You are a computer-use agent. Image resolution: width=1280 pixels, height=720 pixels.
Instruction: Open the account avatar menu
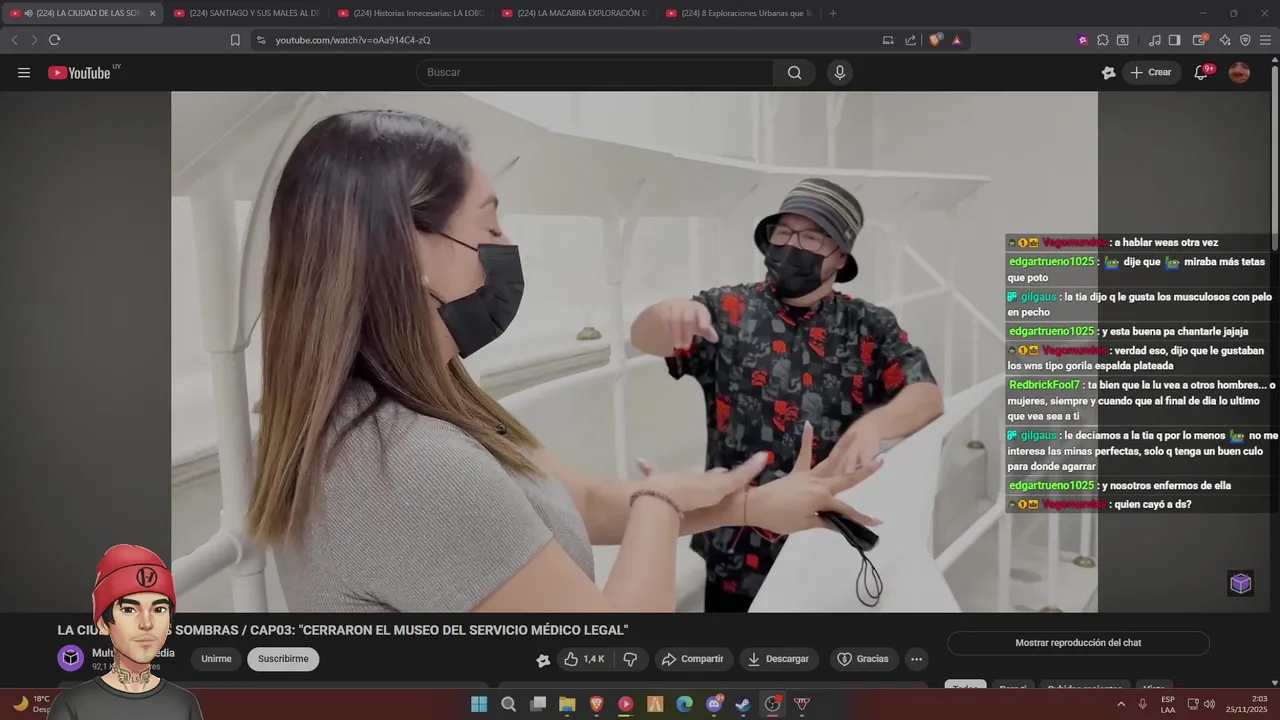(x=1239, y=72)
